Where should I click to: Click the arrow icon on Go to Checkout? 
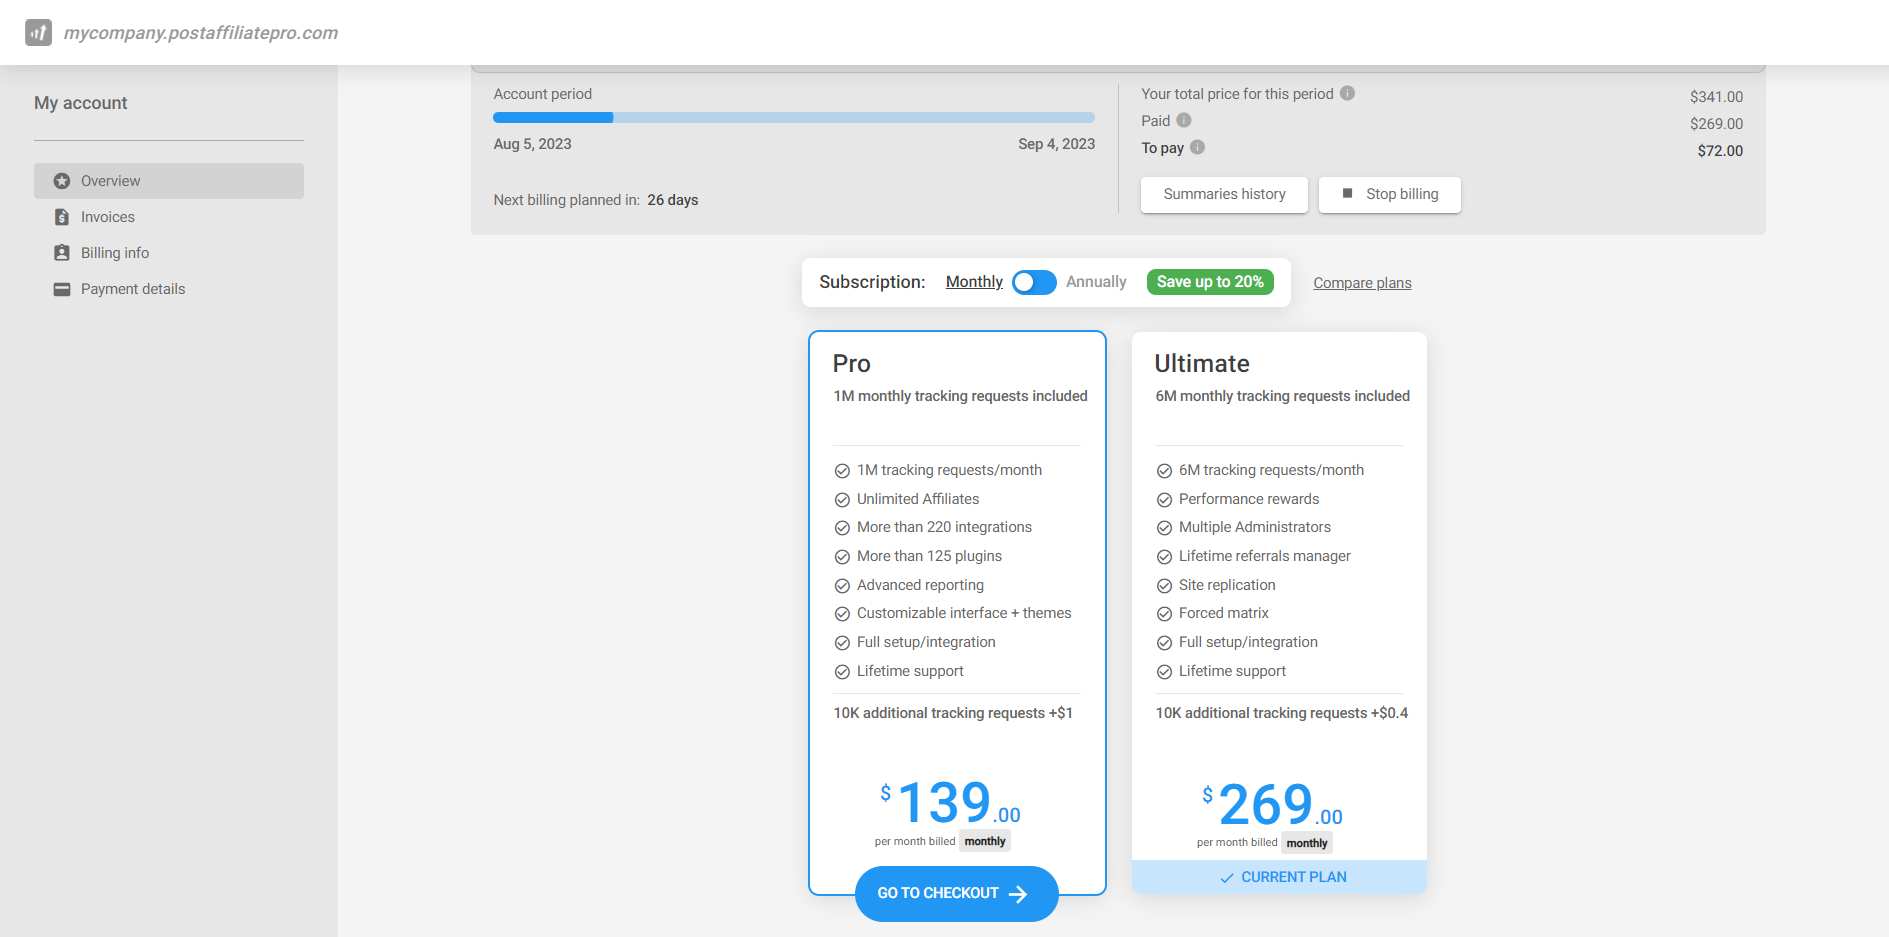coord(1018,894)
